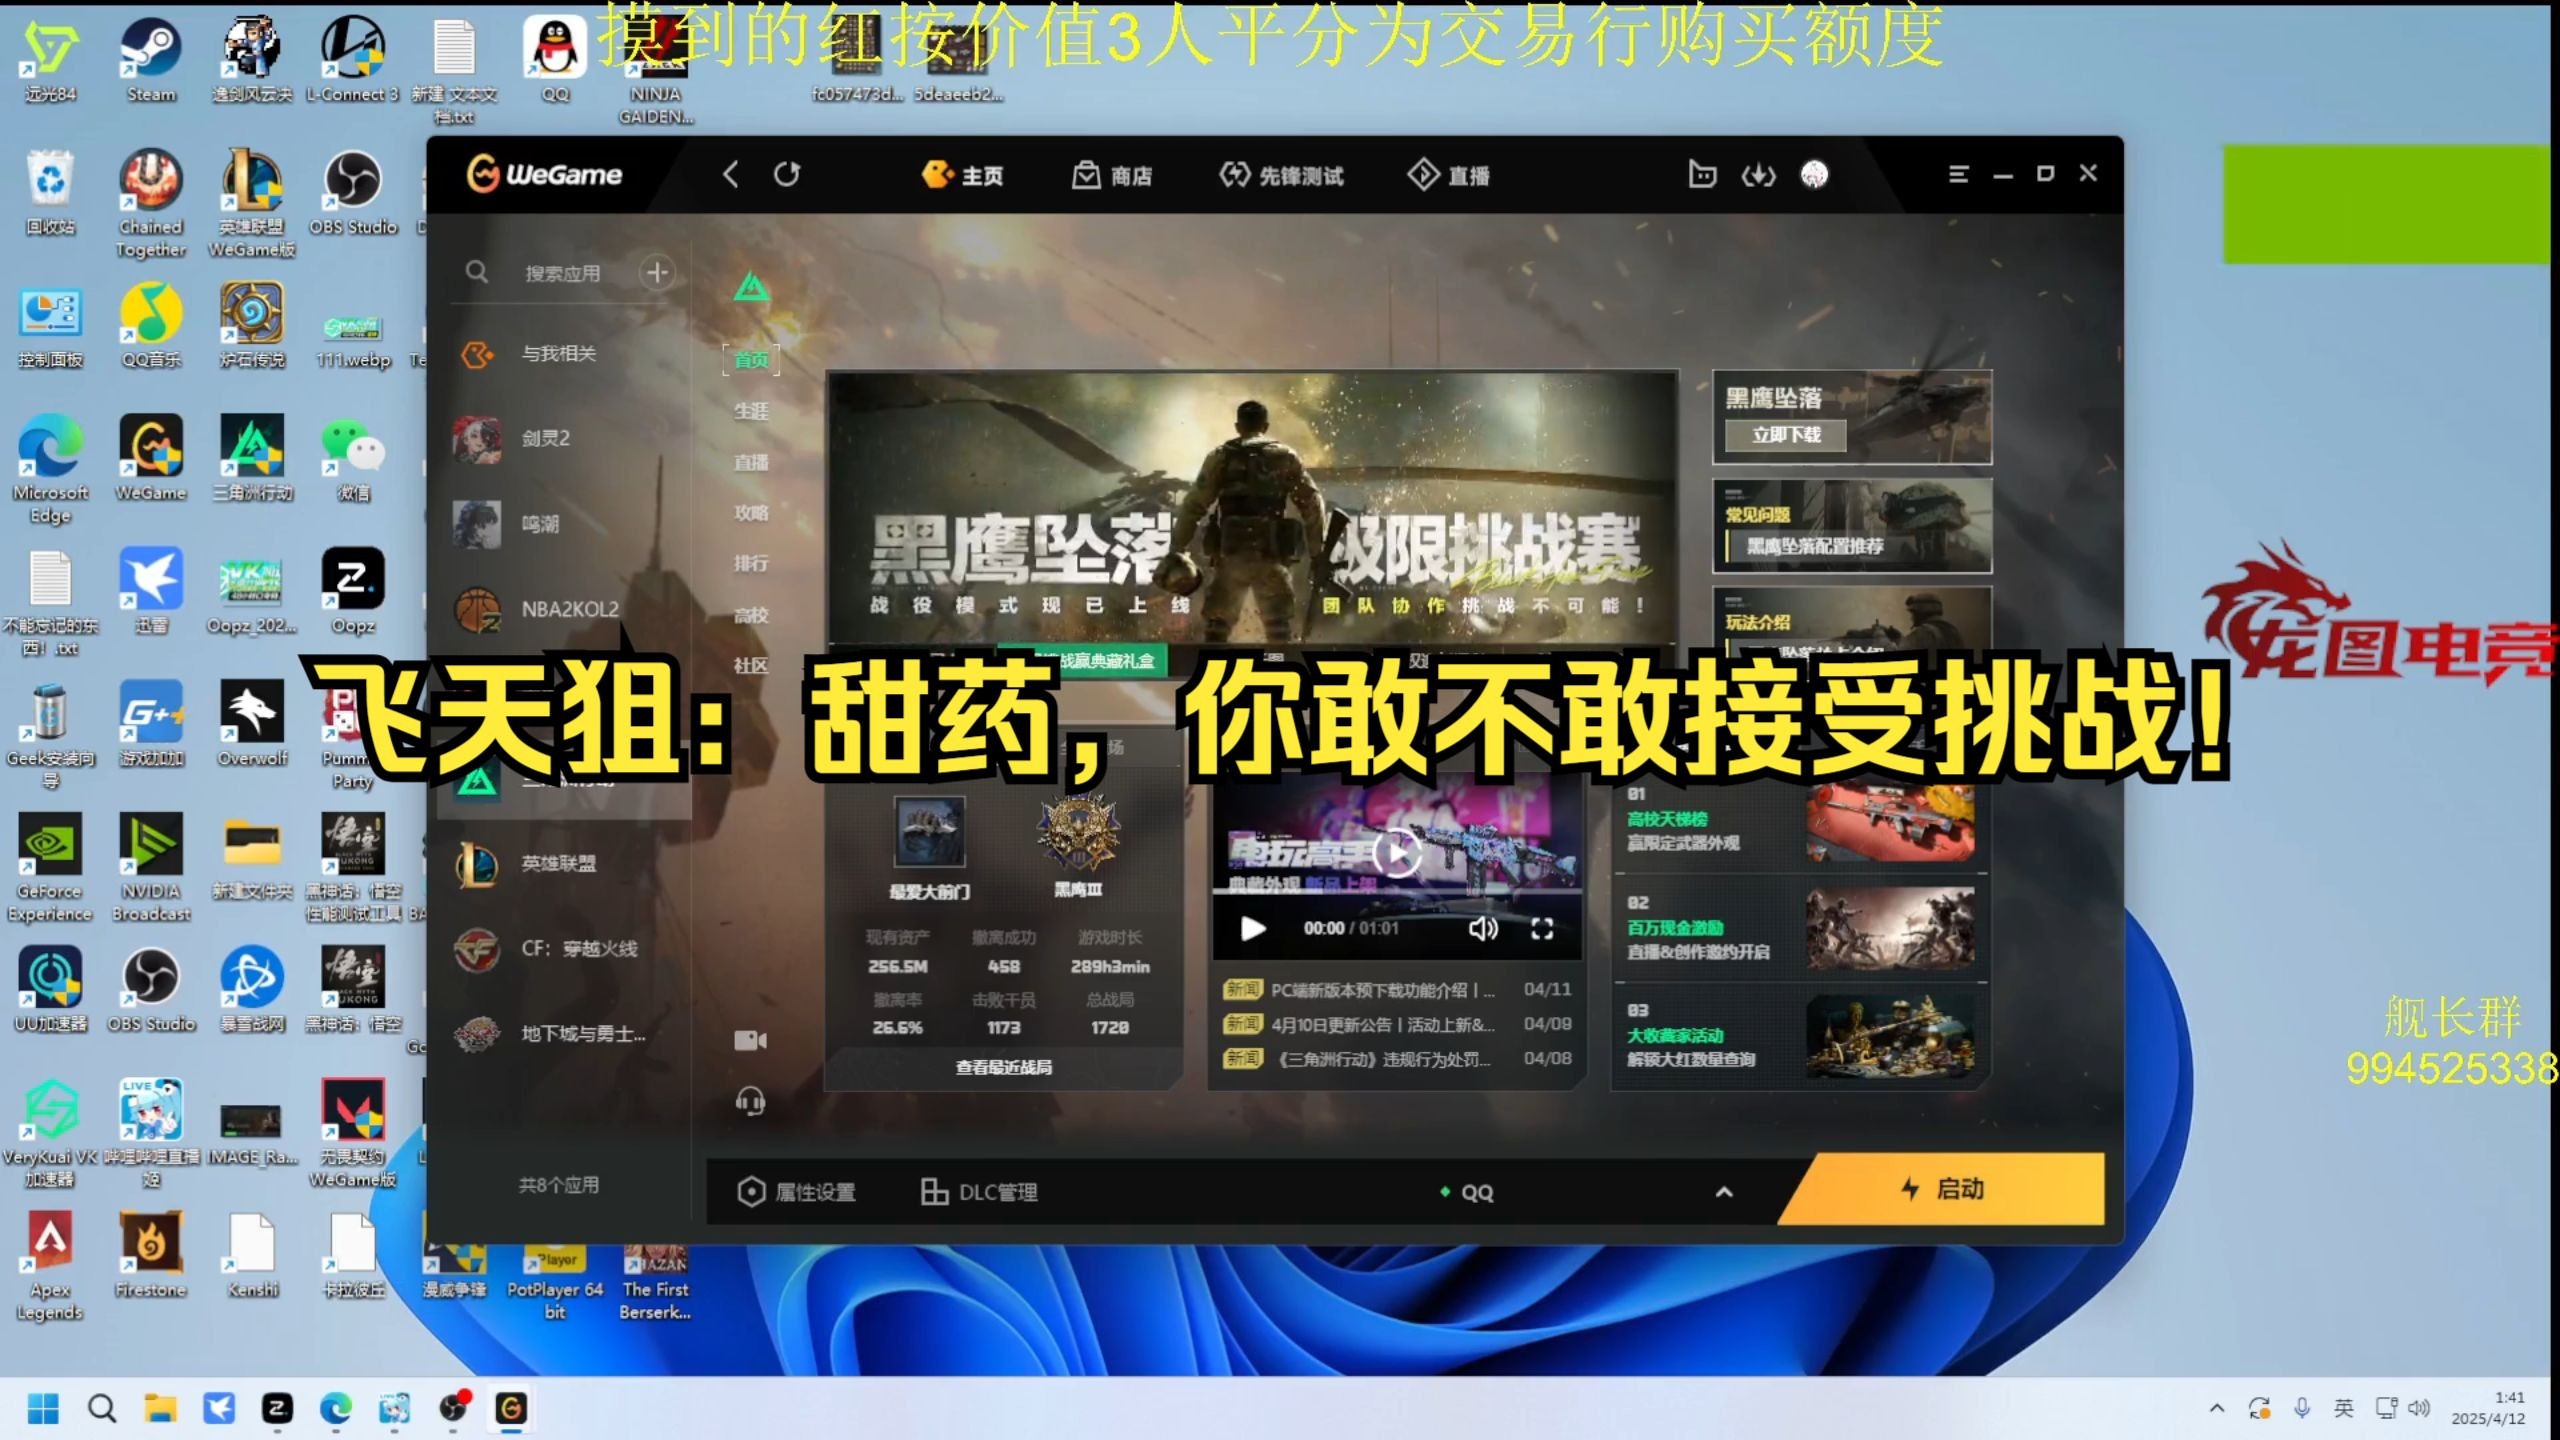The width and height of the screenshot is (2560, 1440).
Task: Open Windows Start menu
Action: click(43, 1409)
